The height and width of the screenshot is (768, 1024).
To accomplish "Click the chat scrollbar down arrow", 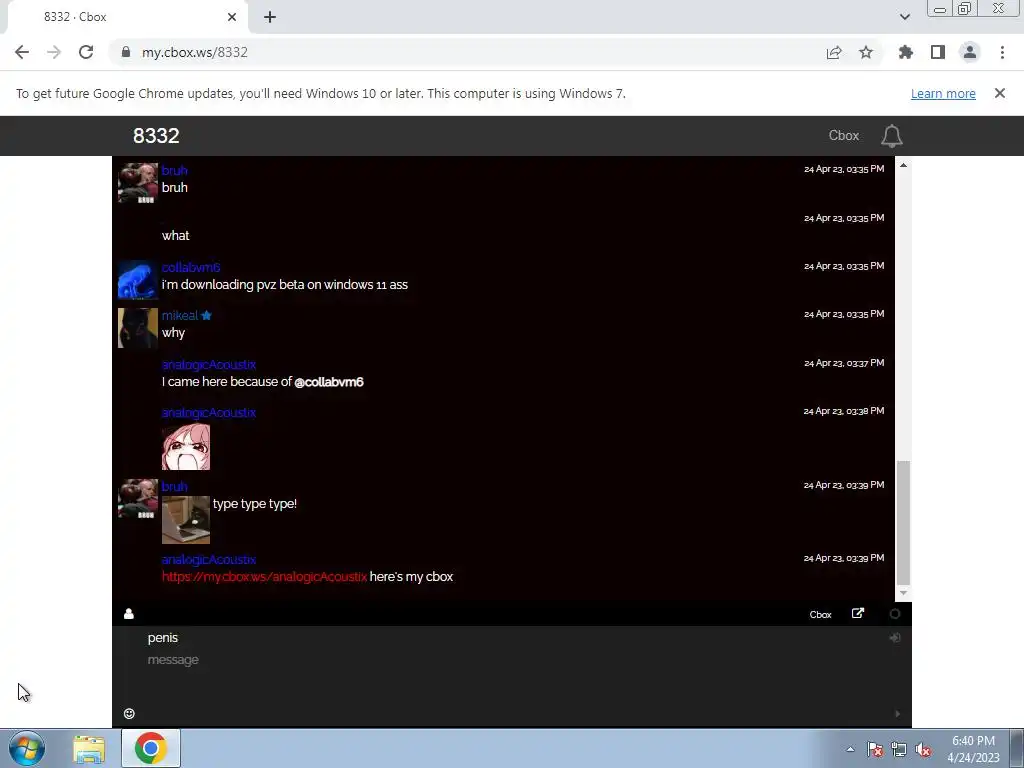I will click(903, 593).
